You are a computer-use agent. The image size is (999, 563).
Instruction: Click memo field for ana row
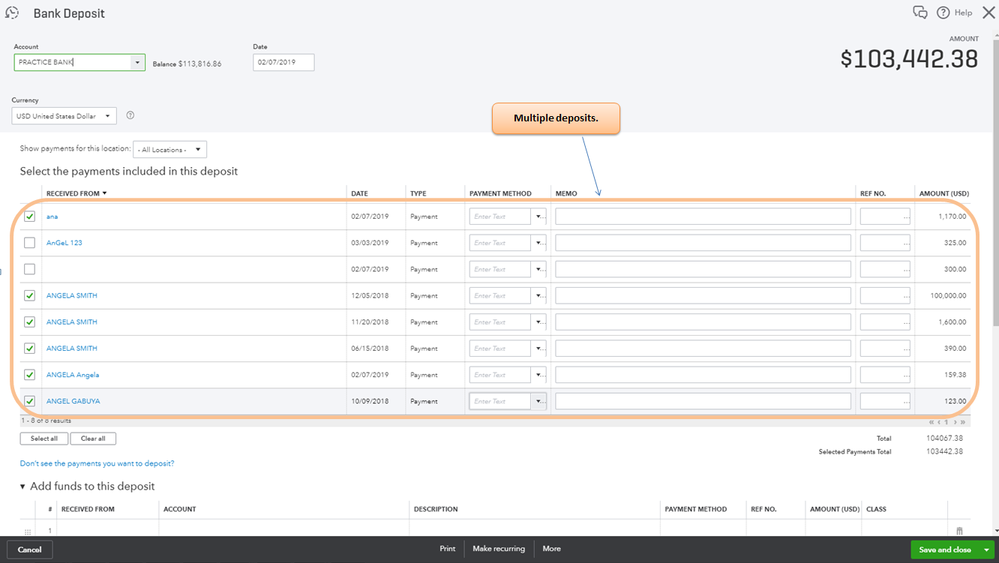(703, 217)
